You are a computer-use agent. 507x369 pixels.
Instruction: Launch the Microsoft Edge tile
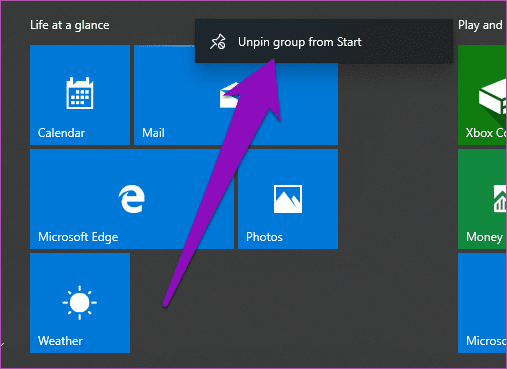click(132, 199)
